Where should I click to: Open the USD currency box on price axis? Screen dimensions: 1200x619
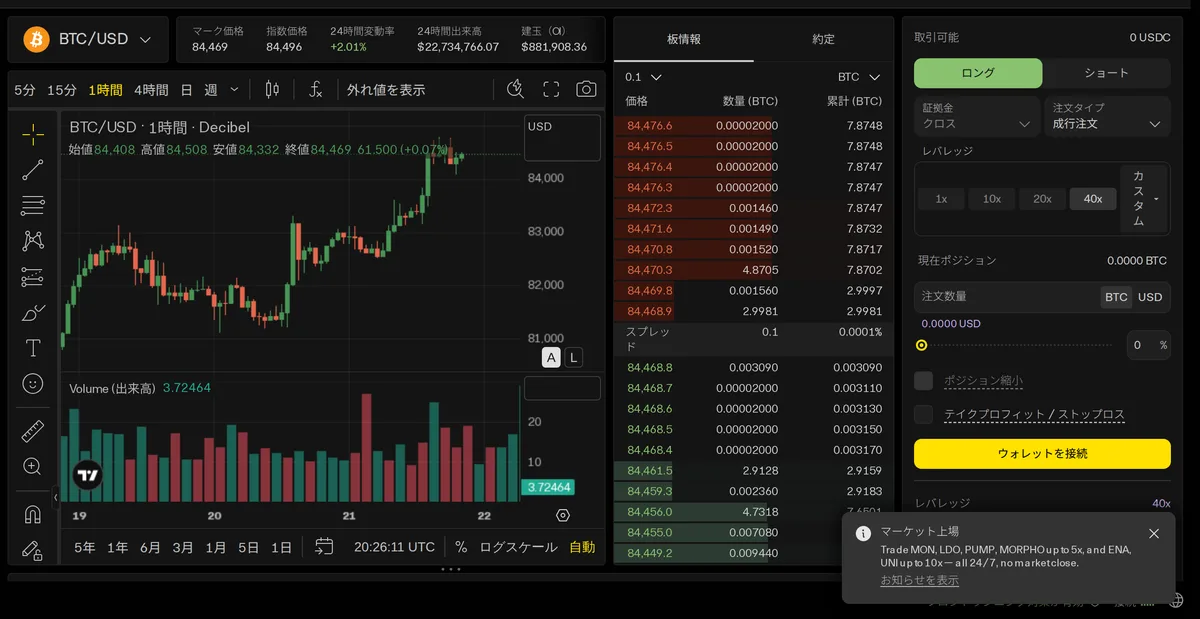(562, 138)
